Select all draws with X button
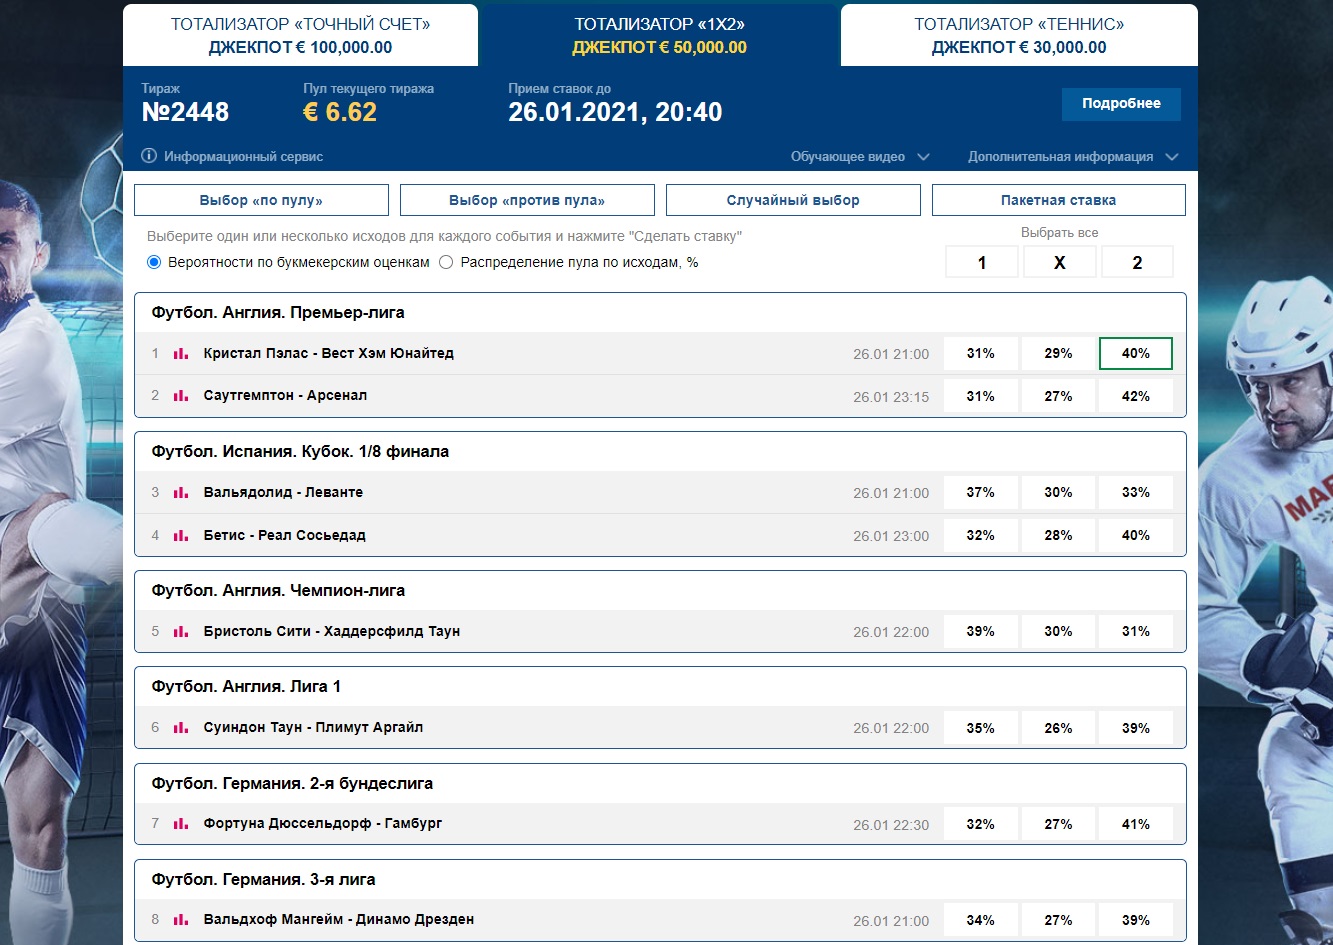Viewport: 1333px width, 945px height. coord(1059,262)
